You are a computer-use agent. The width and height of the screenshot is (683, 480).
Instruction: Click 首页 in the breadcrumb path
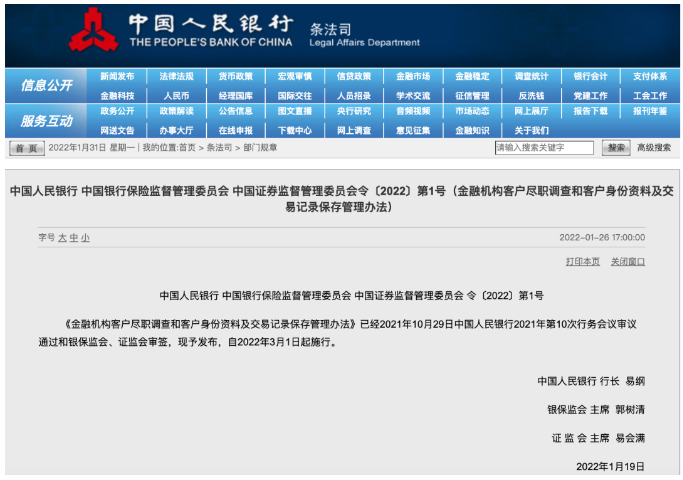click(187, 148)
